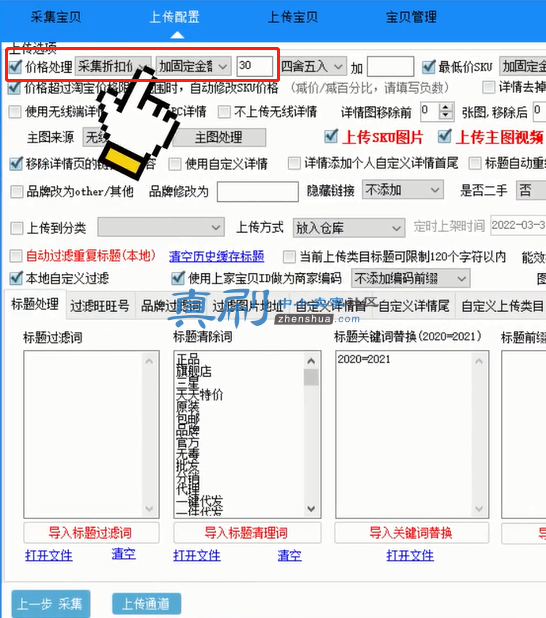The height and width of the screenshot is (618, 546).
Task: Click the 标题清除词 scrollbar down arrow
Action: tap(311, 508)
